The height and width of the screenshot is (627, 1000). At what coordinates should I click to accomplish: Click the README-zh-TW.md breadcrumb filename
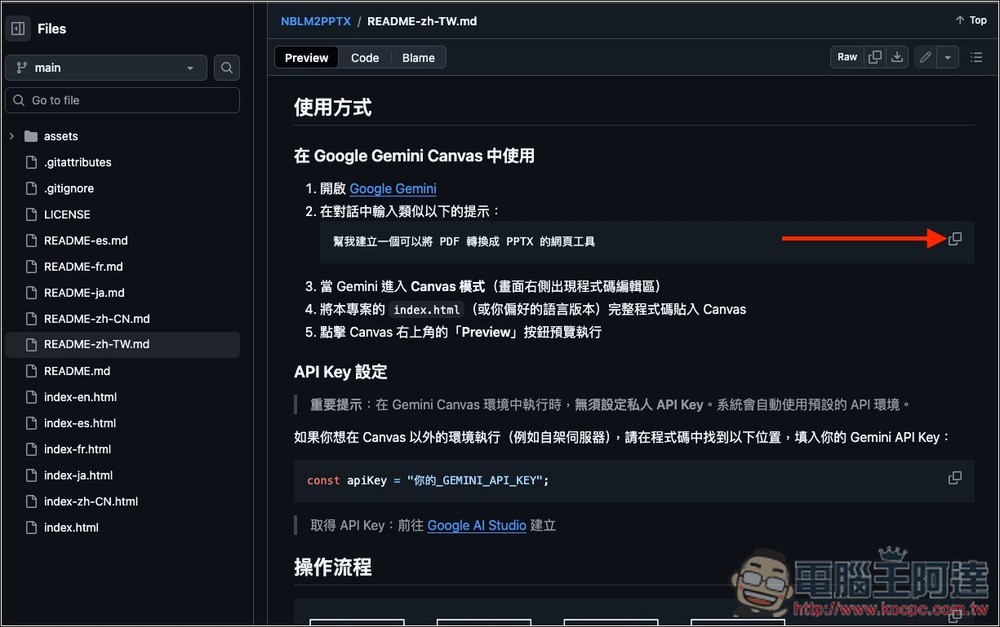[422, 21]
